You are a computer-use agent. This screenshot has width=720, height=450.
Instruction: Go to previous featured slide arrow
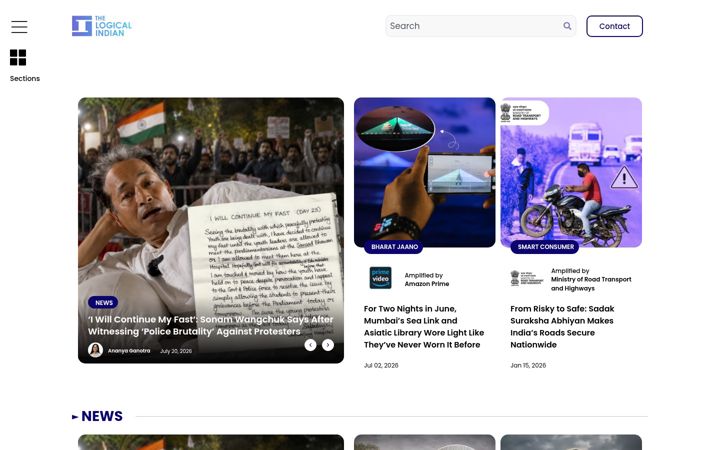coord(310,345)
